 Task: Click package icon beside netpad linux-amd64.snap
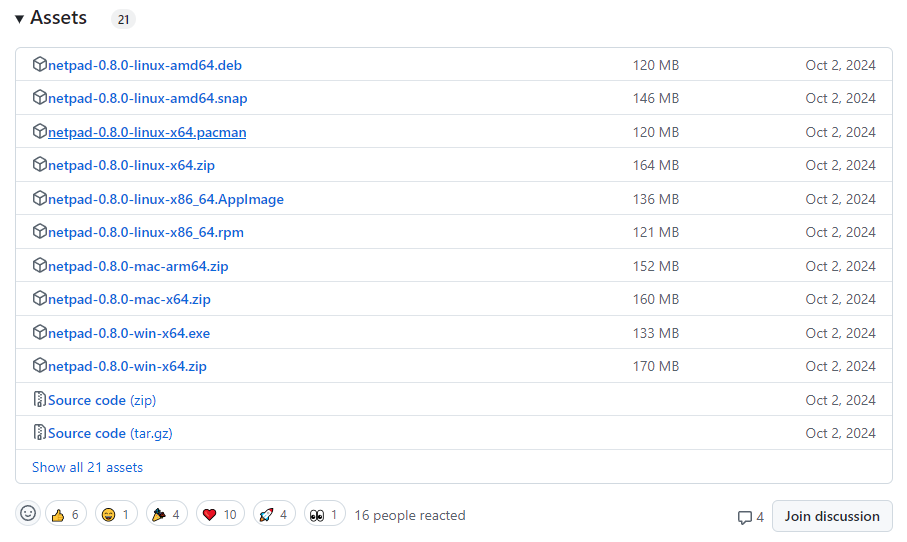click(x=39, y=97)
